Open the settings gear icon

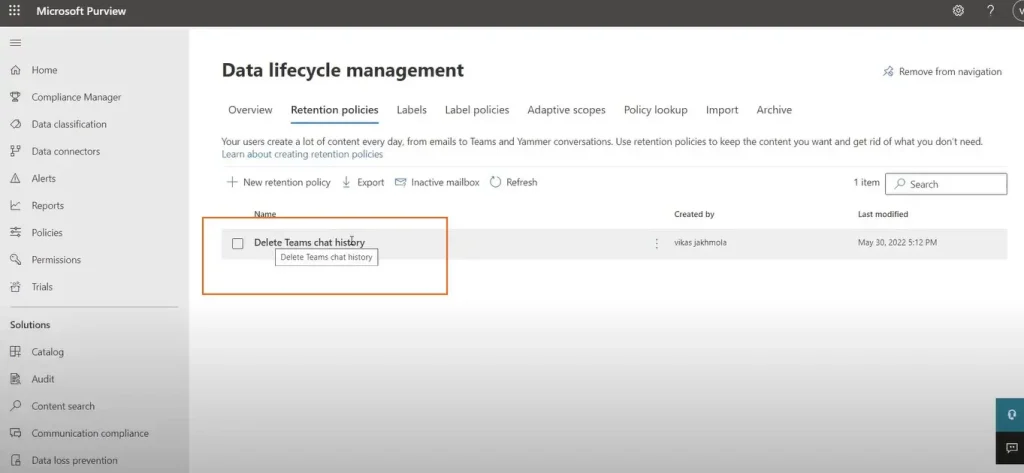[958, 11]
